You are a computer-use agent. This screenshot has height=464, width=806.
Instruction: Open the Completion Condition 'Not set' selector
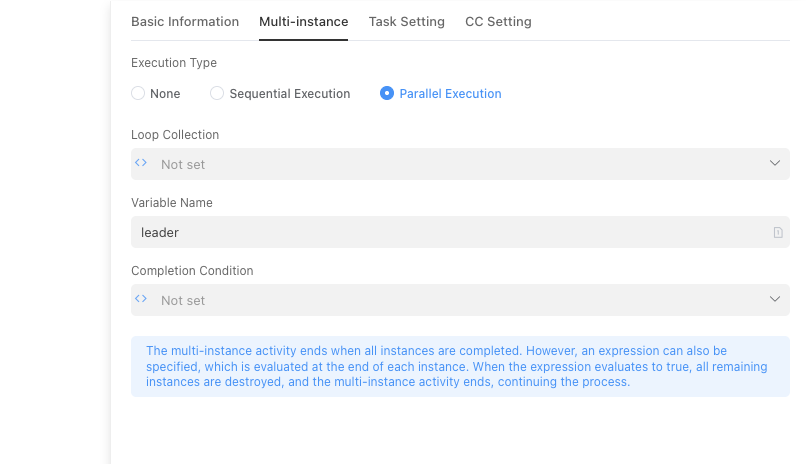450,300
